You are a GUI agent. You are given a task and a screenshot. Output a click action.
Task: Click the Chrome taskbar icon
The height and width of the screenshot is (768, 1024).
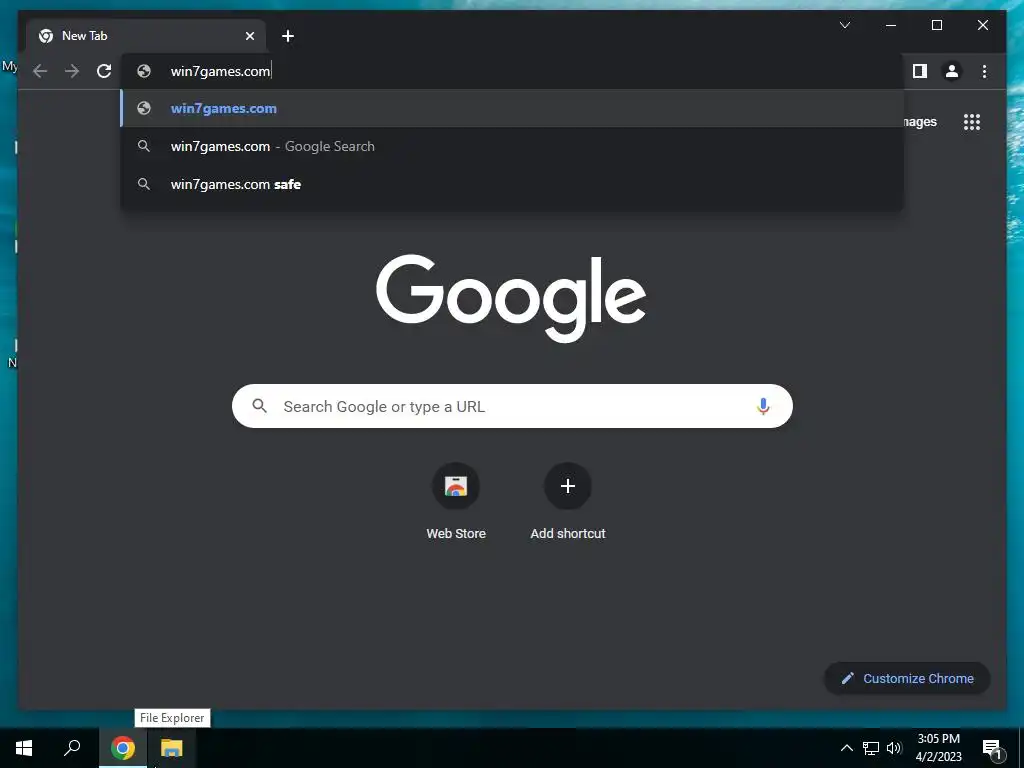(x=123, y=748)
